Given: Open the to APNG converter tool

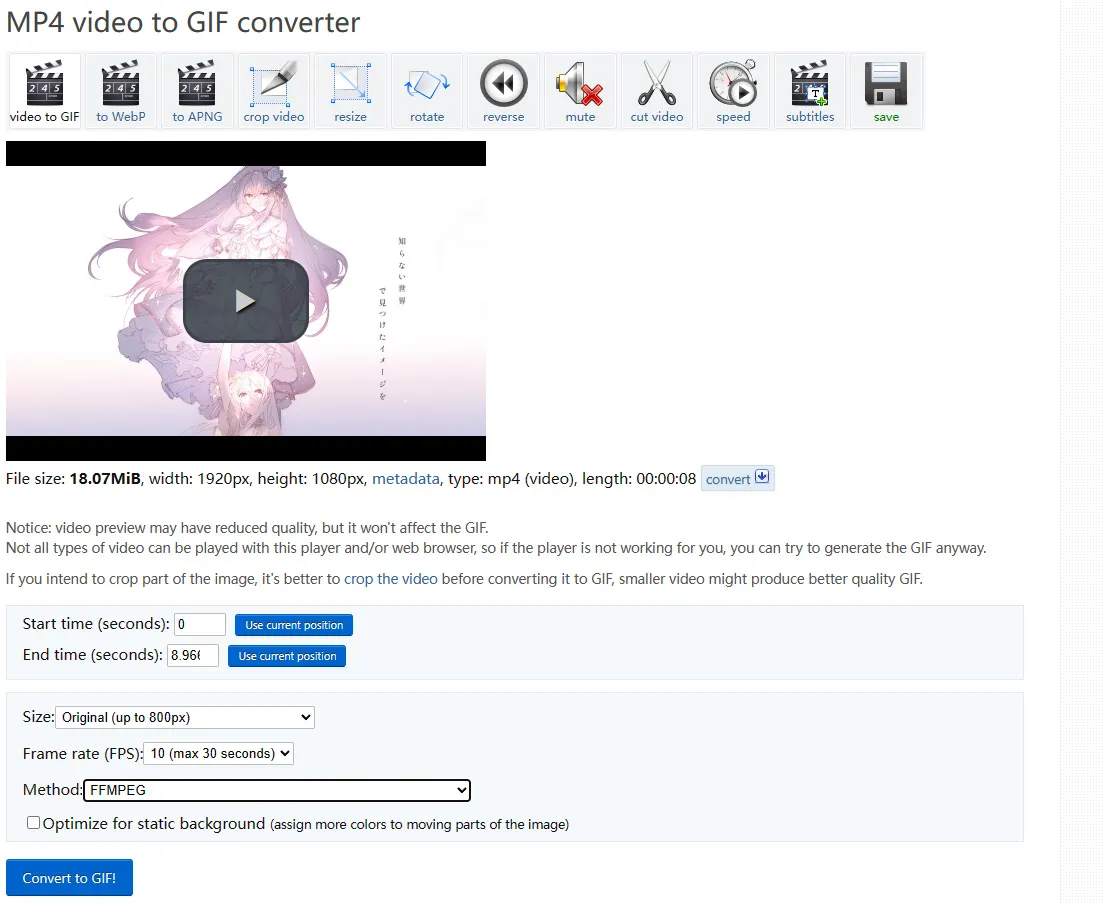Looking at the screenshot, I should tap(197, 91).
